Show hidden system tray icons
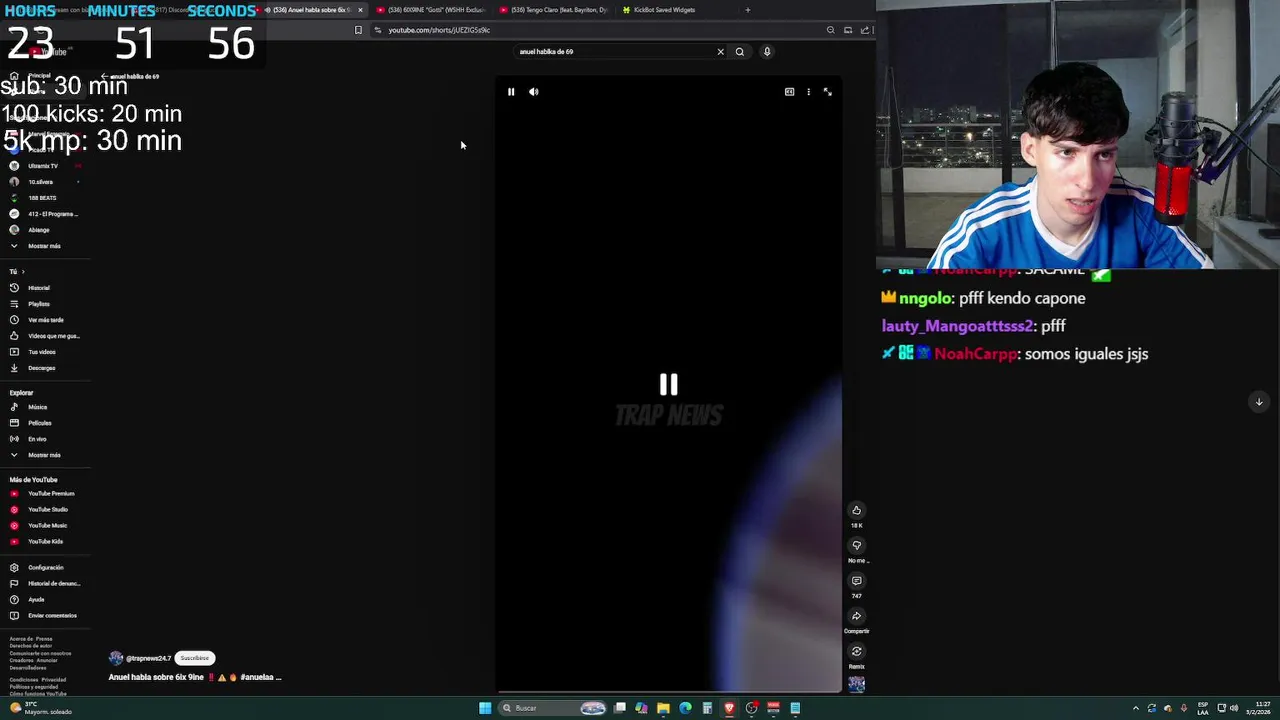 (x=1135, y=708)
